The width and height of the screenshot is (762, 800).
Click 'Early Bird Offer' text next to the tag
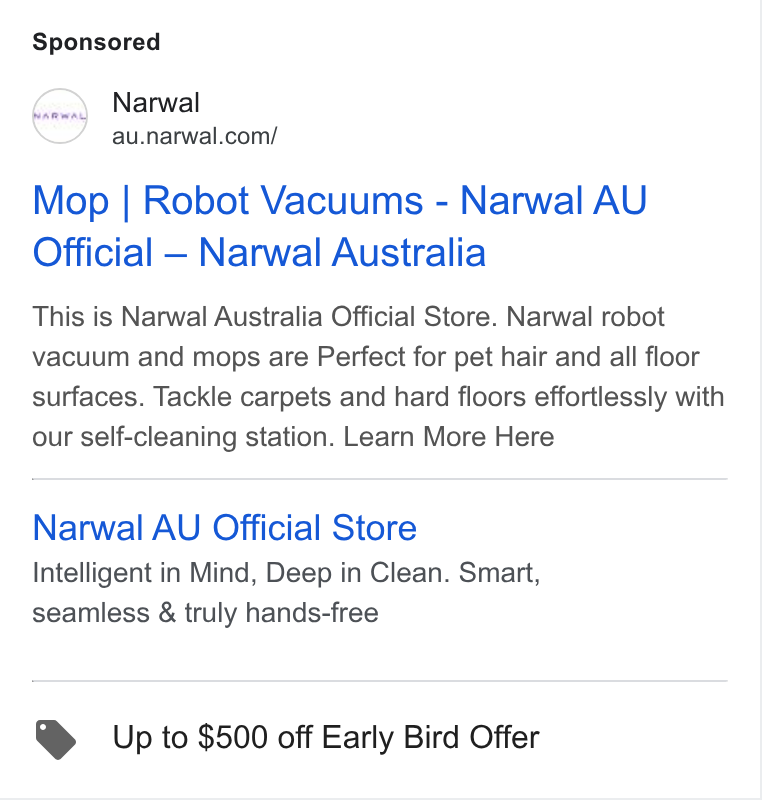(x=430, y=737)
